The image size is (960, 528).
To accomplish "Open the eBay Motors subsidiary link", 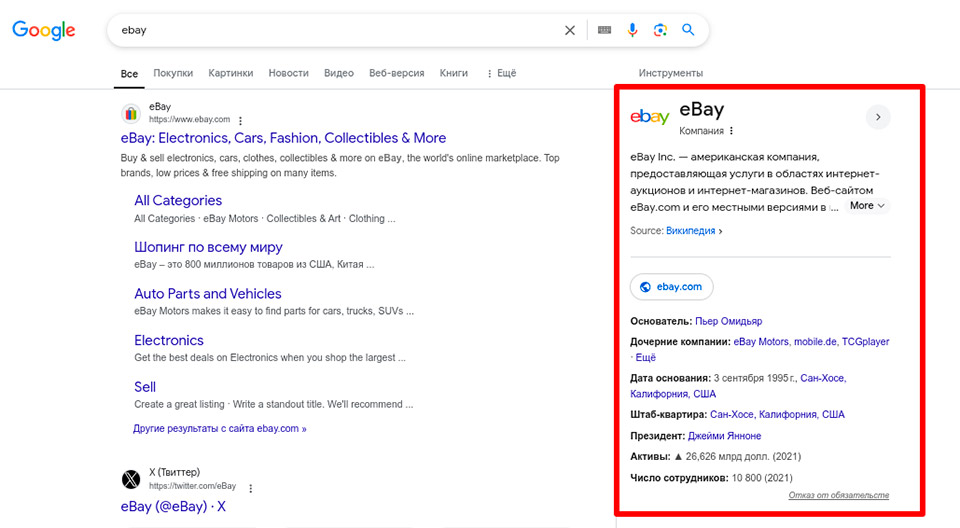I will pyautogui.click(x=761, y=342).
